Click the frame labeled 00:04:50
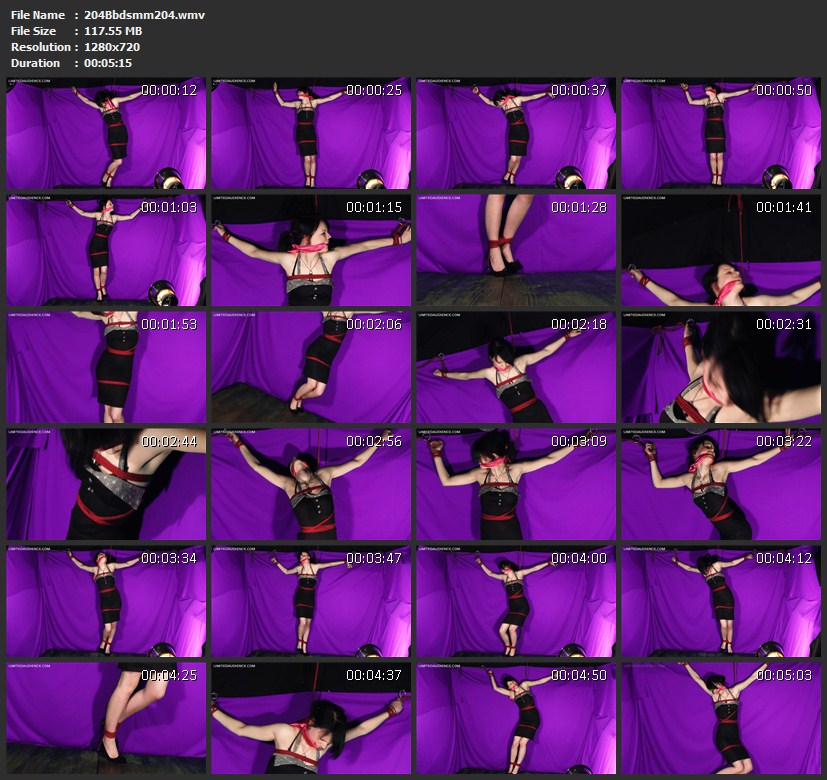827x780 pixels. [x=516, y=718]
